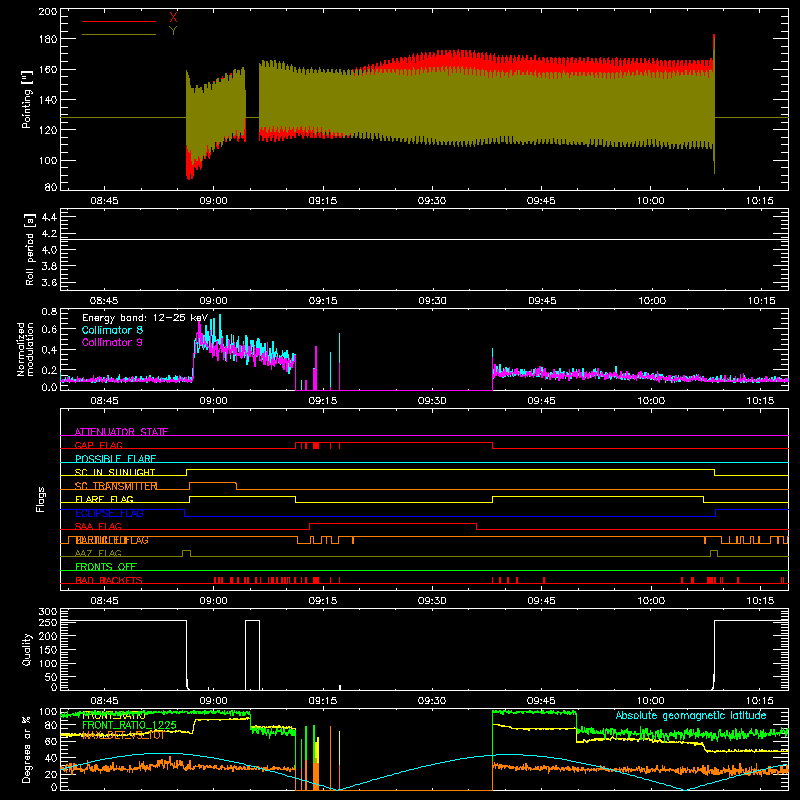Click '09:00' under the Quality plot
This screenshot has height=800, width=800.
[x=213, y=701]
